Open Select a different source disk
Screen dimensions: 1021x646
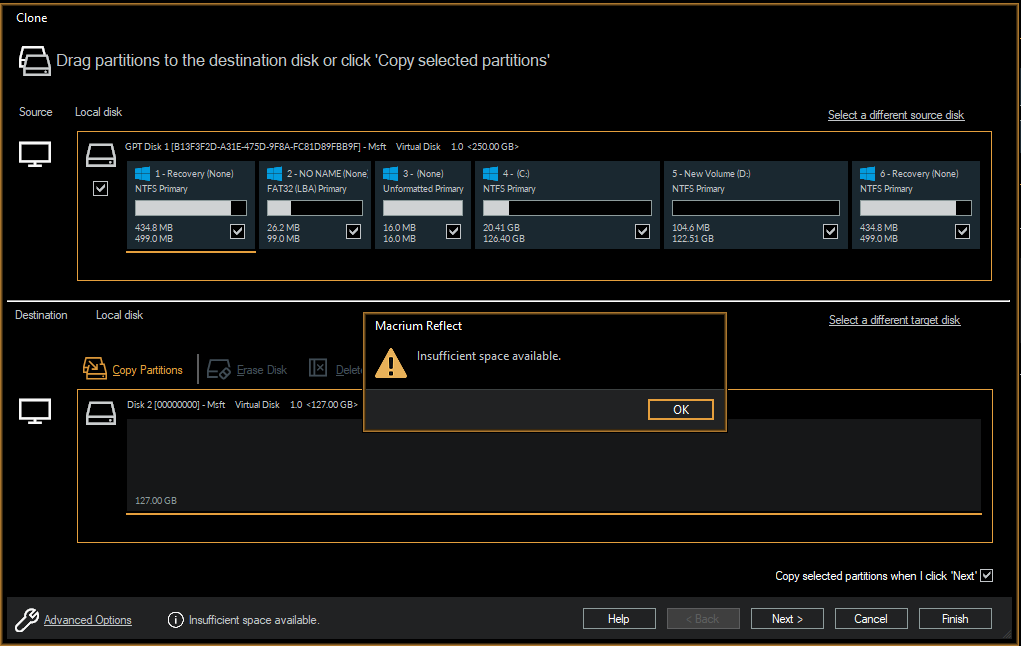[895, 115]
